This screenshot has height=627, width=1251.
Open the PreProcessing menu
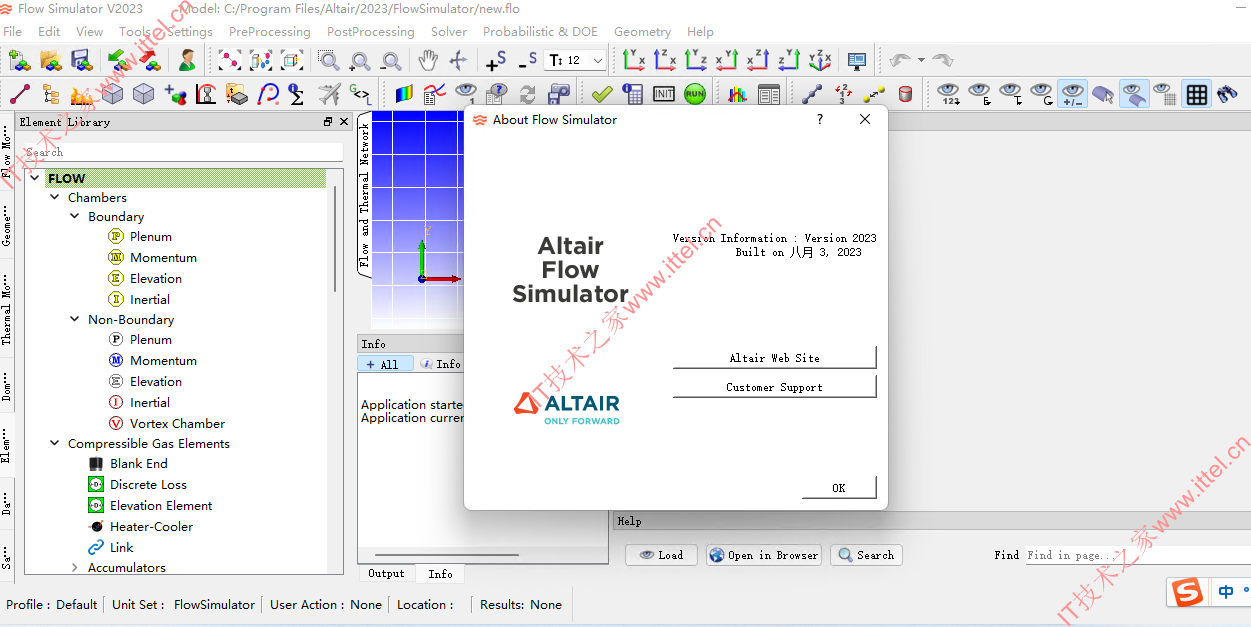[269, 31]
